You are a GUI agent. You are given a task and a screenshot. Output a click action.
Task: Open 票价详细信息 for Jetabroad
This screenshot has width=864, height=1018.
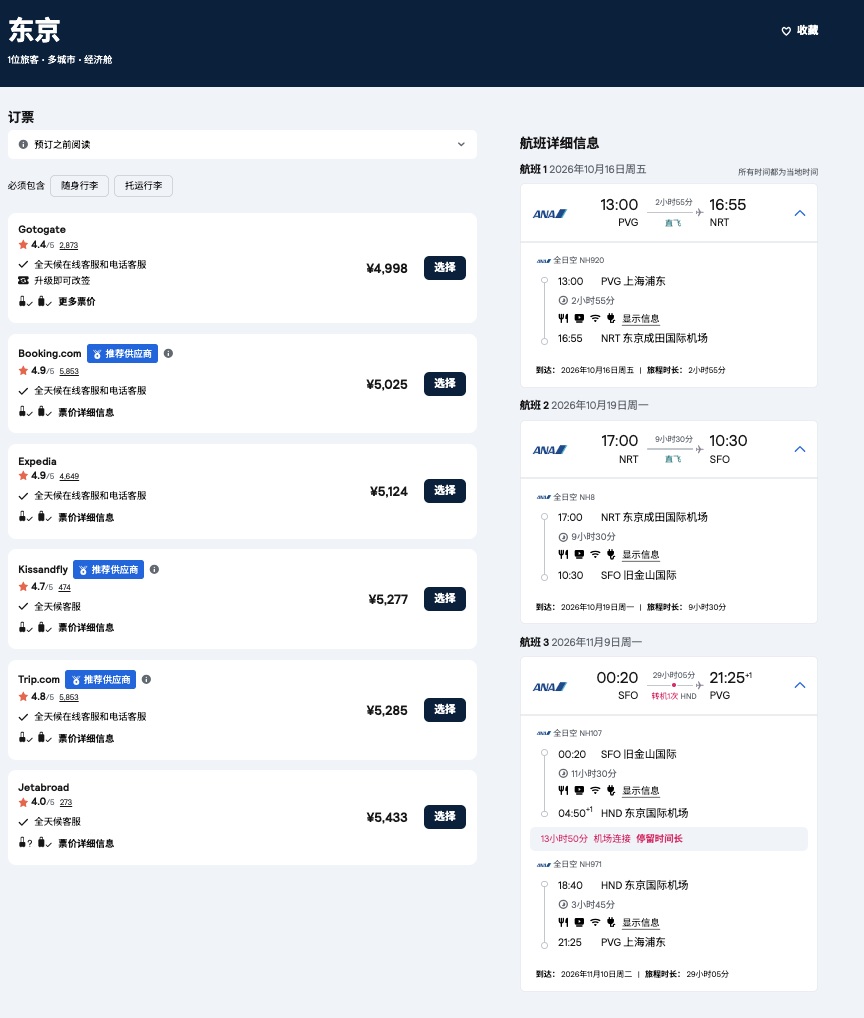[x=85, y=843]
